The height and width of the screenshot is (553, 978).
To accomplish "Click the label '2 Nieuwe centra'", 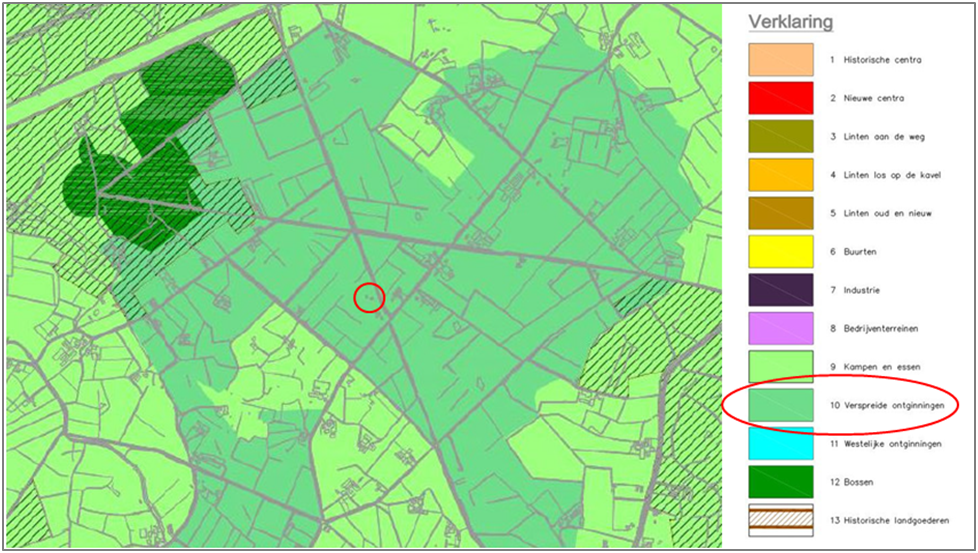I will click(x=866, y=99).
